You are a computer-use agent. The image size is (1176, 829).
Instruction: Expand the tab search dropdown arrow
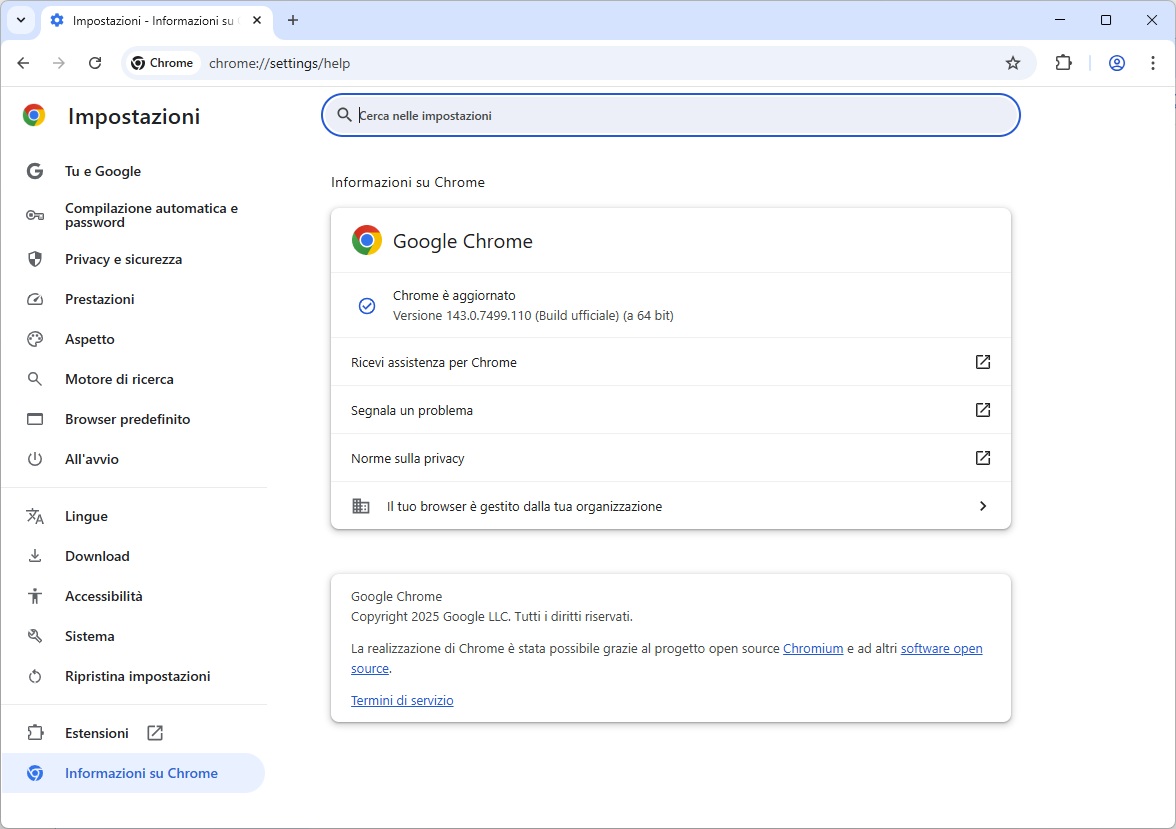(20, 20)
